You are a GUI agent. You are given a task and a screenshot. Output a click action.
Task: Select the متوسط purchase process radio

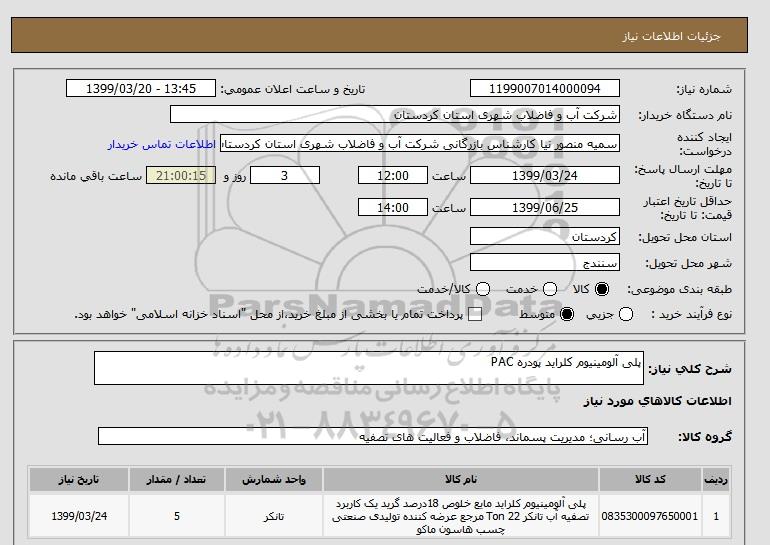tap(567, 314)
